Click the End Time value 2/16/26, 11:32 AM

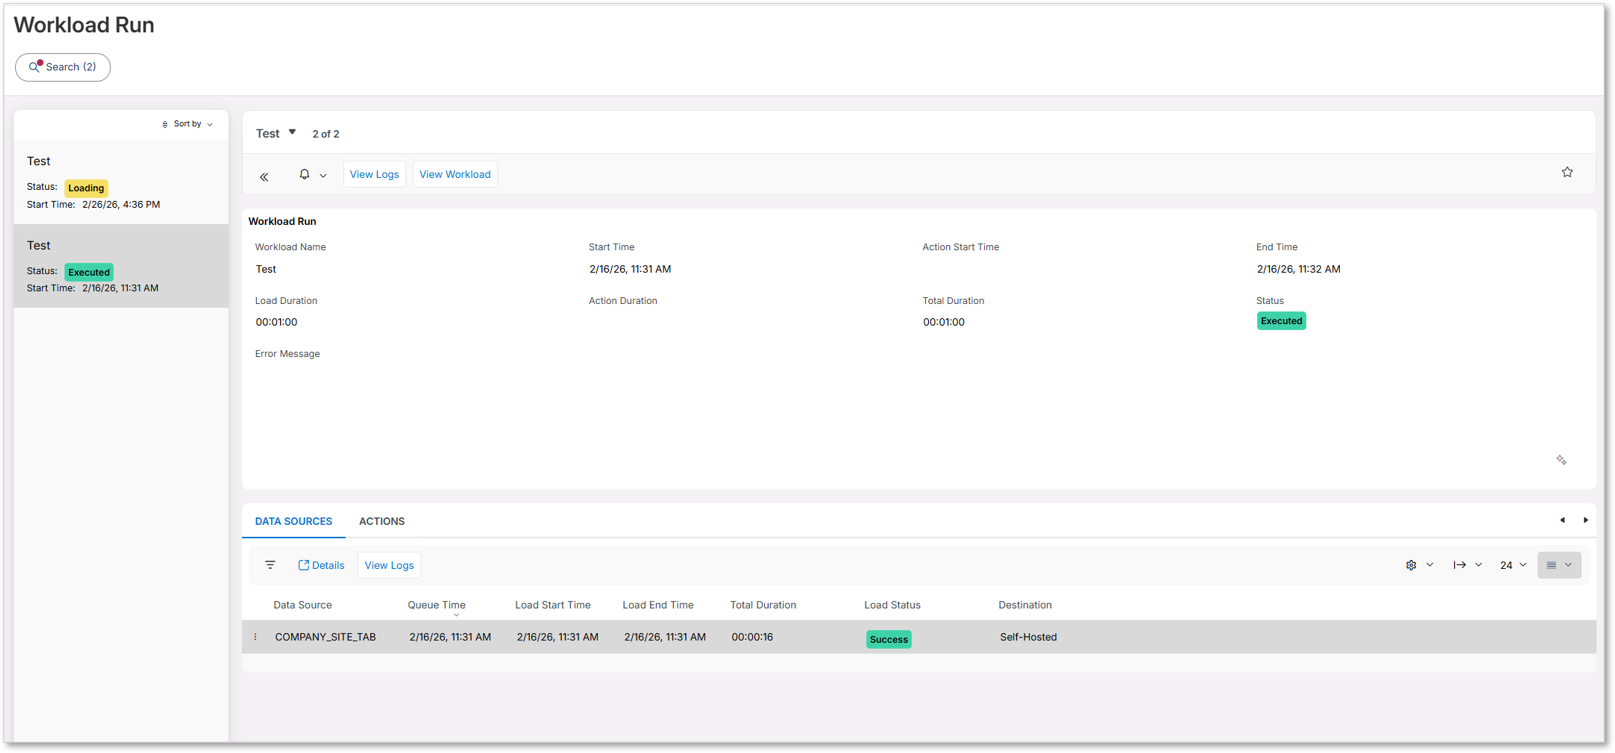click(1298, 269)
